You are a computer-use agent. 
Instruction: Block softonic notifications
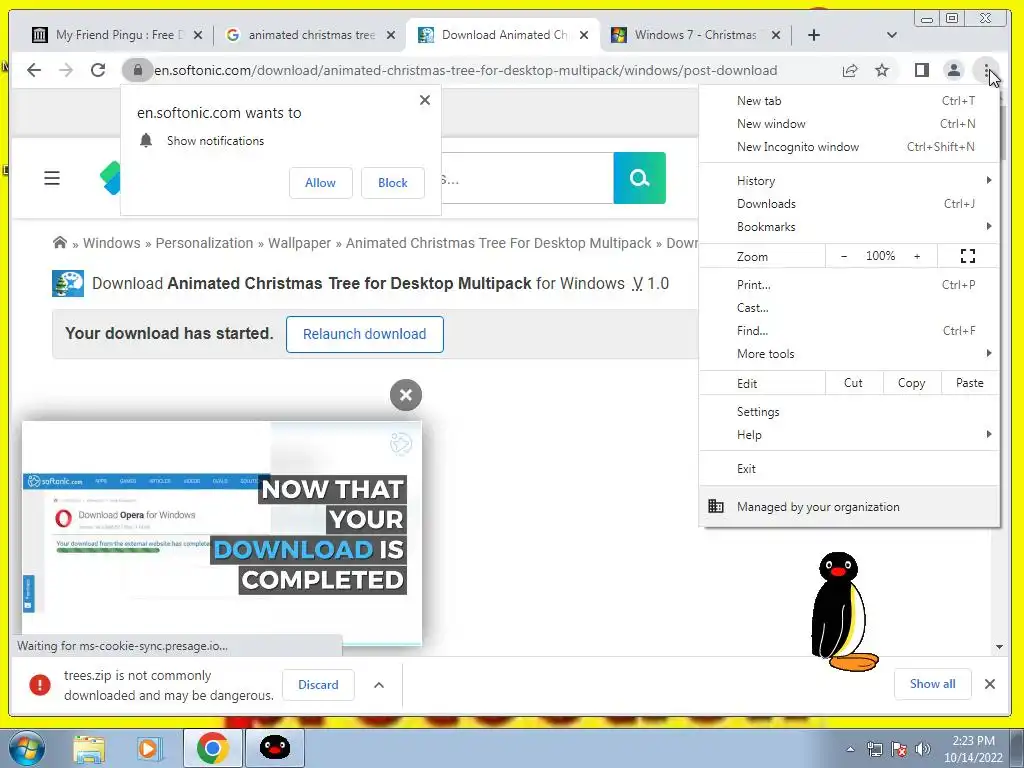click(392, 183)
